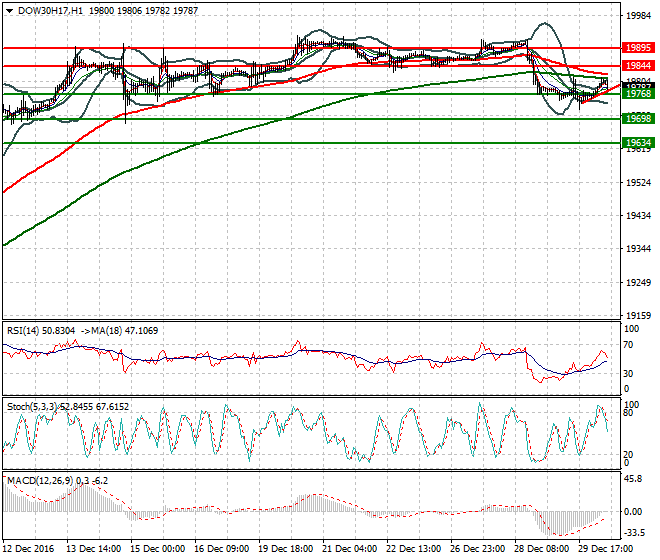Click the 22 Dec 13:00 time label
This screenshot has height=560, width=660.
tap(413, 549)
